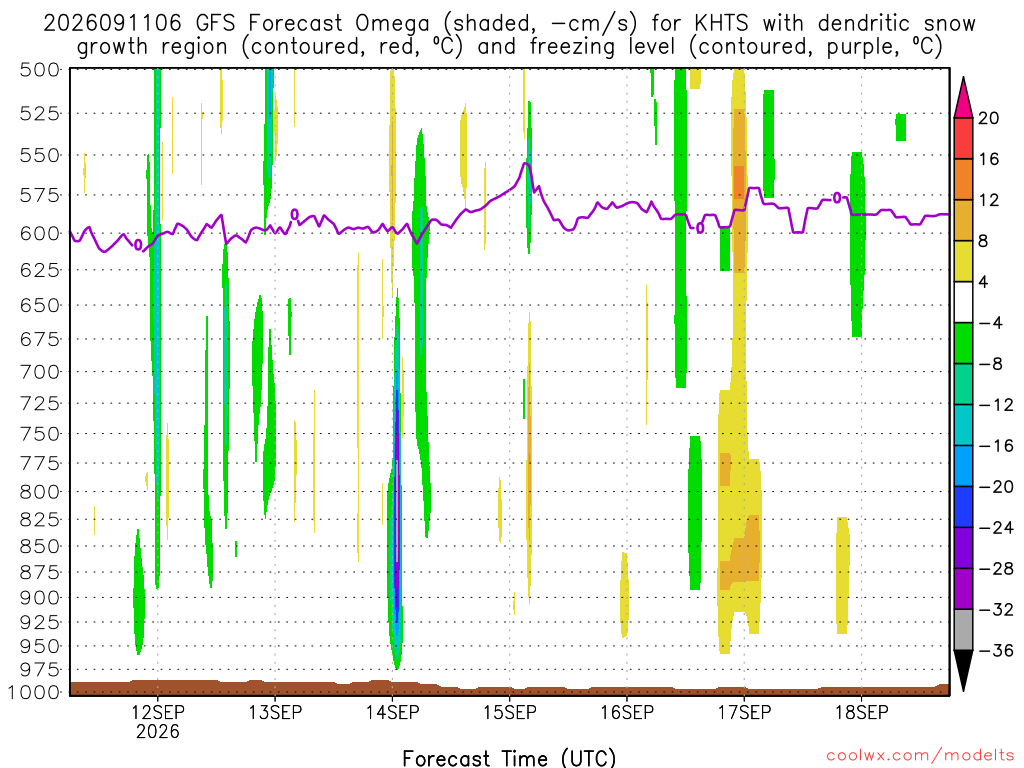This screenshot has height=768, width=1024.
Task: Choose the white -4 to 4 colorbar segment
Action: click(963, 302)
